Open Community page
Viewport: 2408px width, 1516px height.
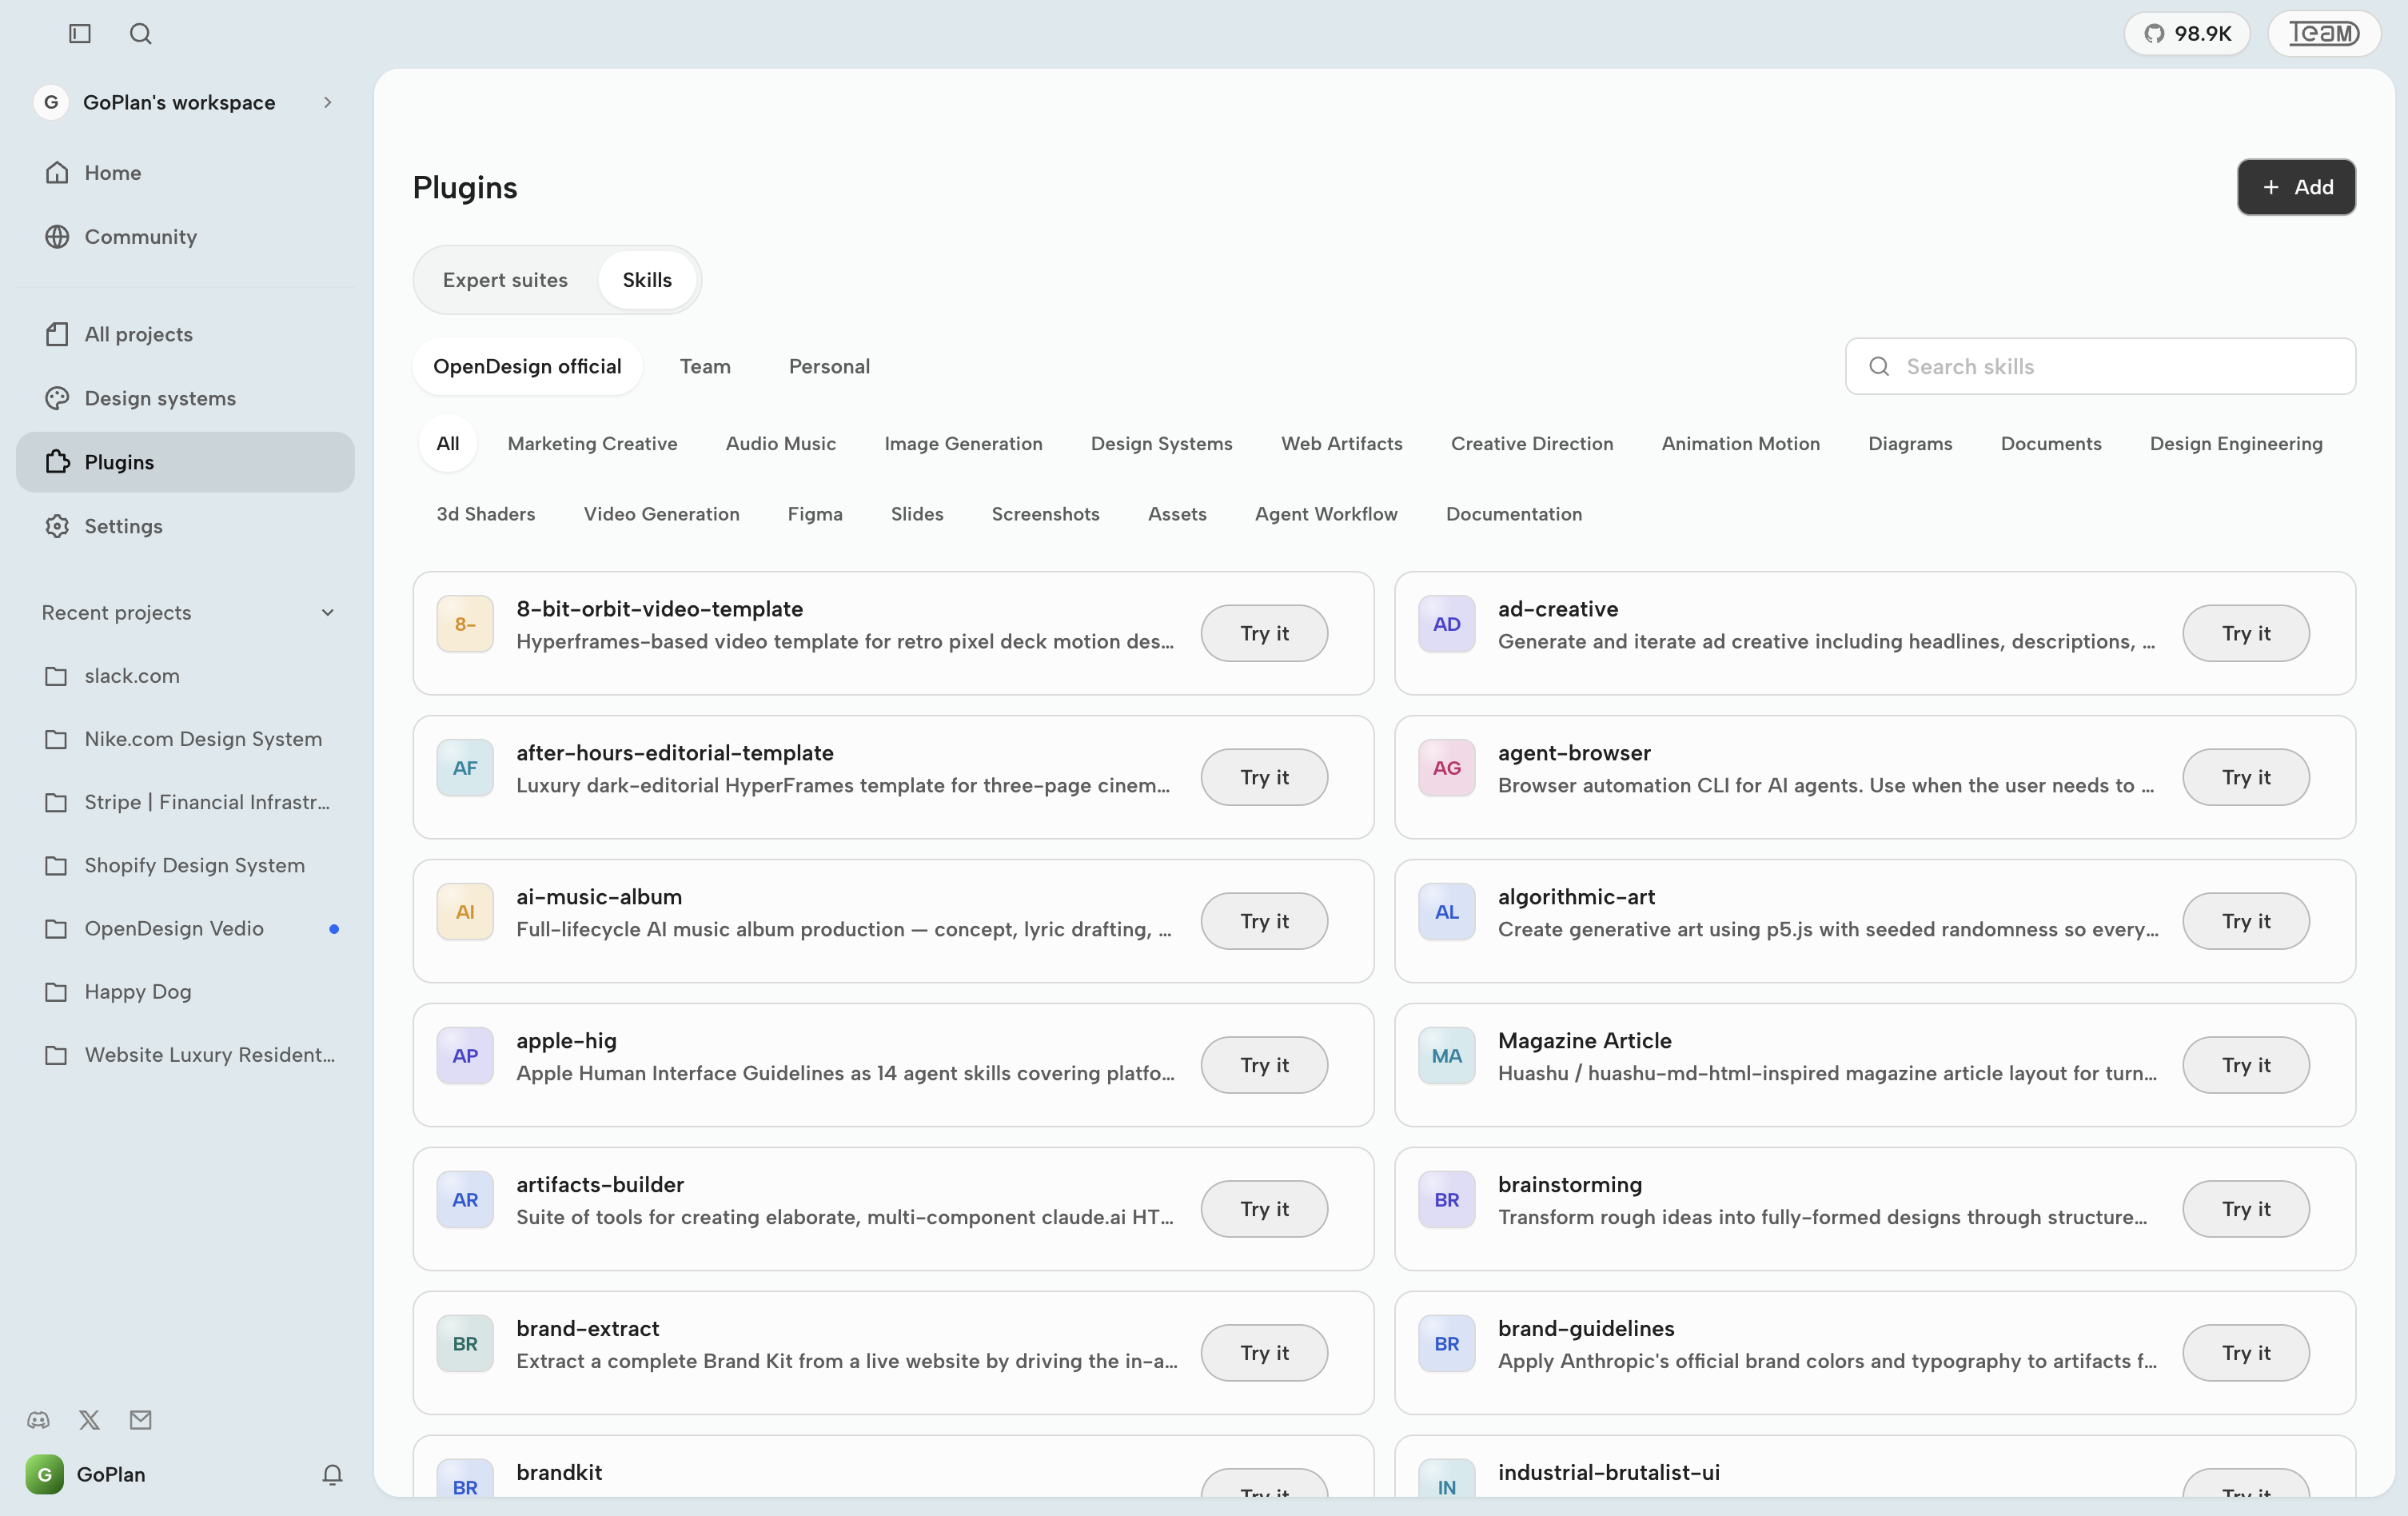point(185,236)
